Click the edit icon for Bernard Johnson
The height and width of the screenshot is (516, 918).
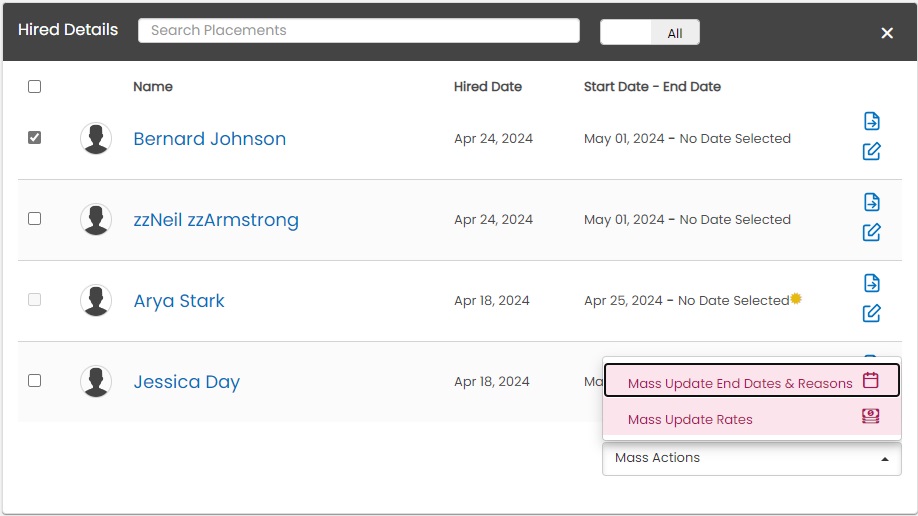(x=871, y=152)
